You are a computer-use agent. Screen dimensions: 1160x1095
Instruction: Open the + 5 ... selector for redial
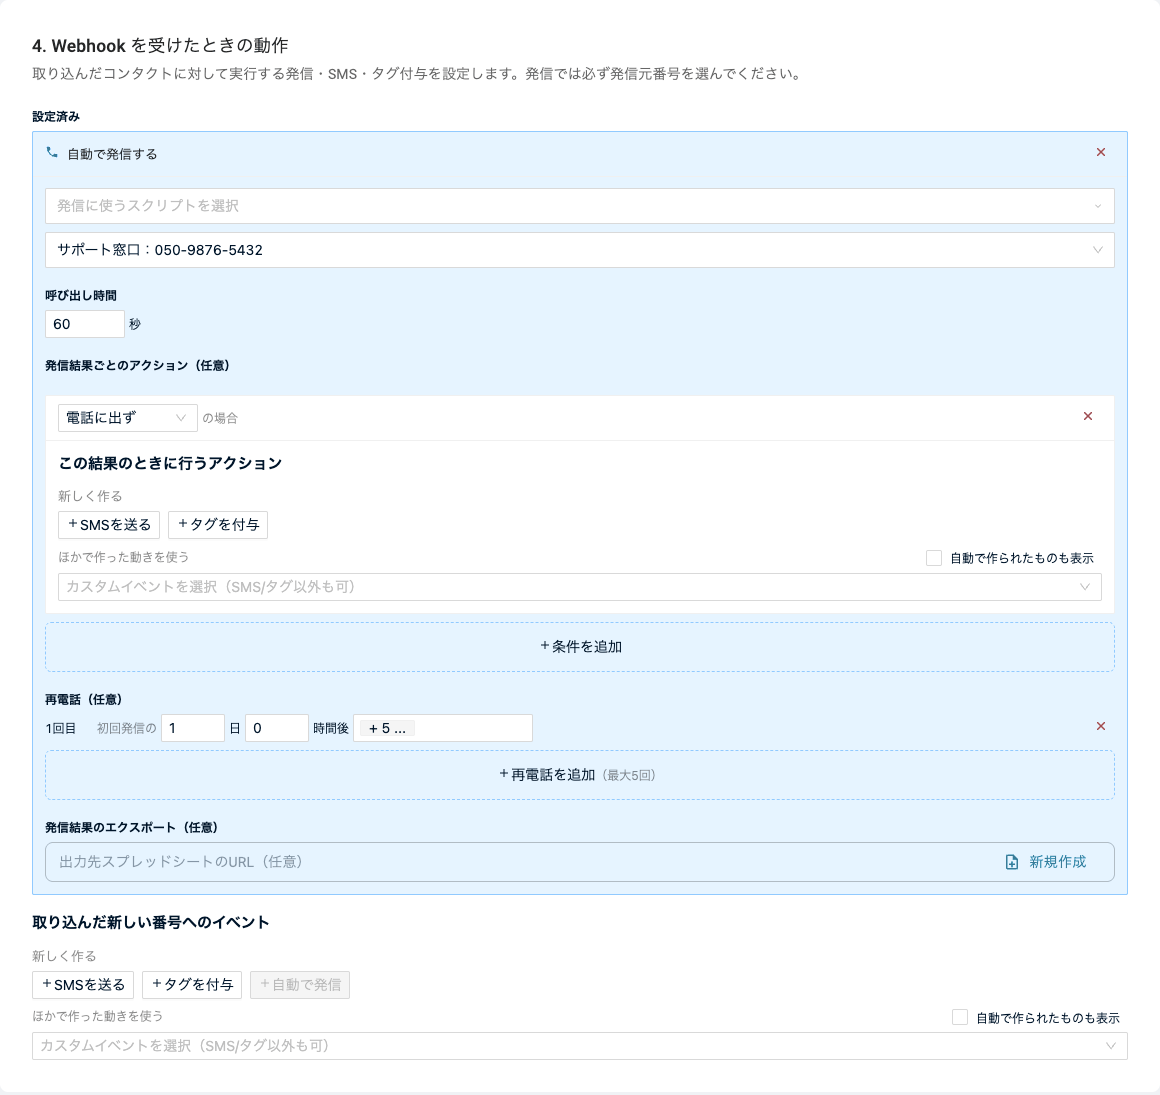[x=442, y=728]
